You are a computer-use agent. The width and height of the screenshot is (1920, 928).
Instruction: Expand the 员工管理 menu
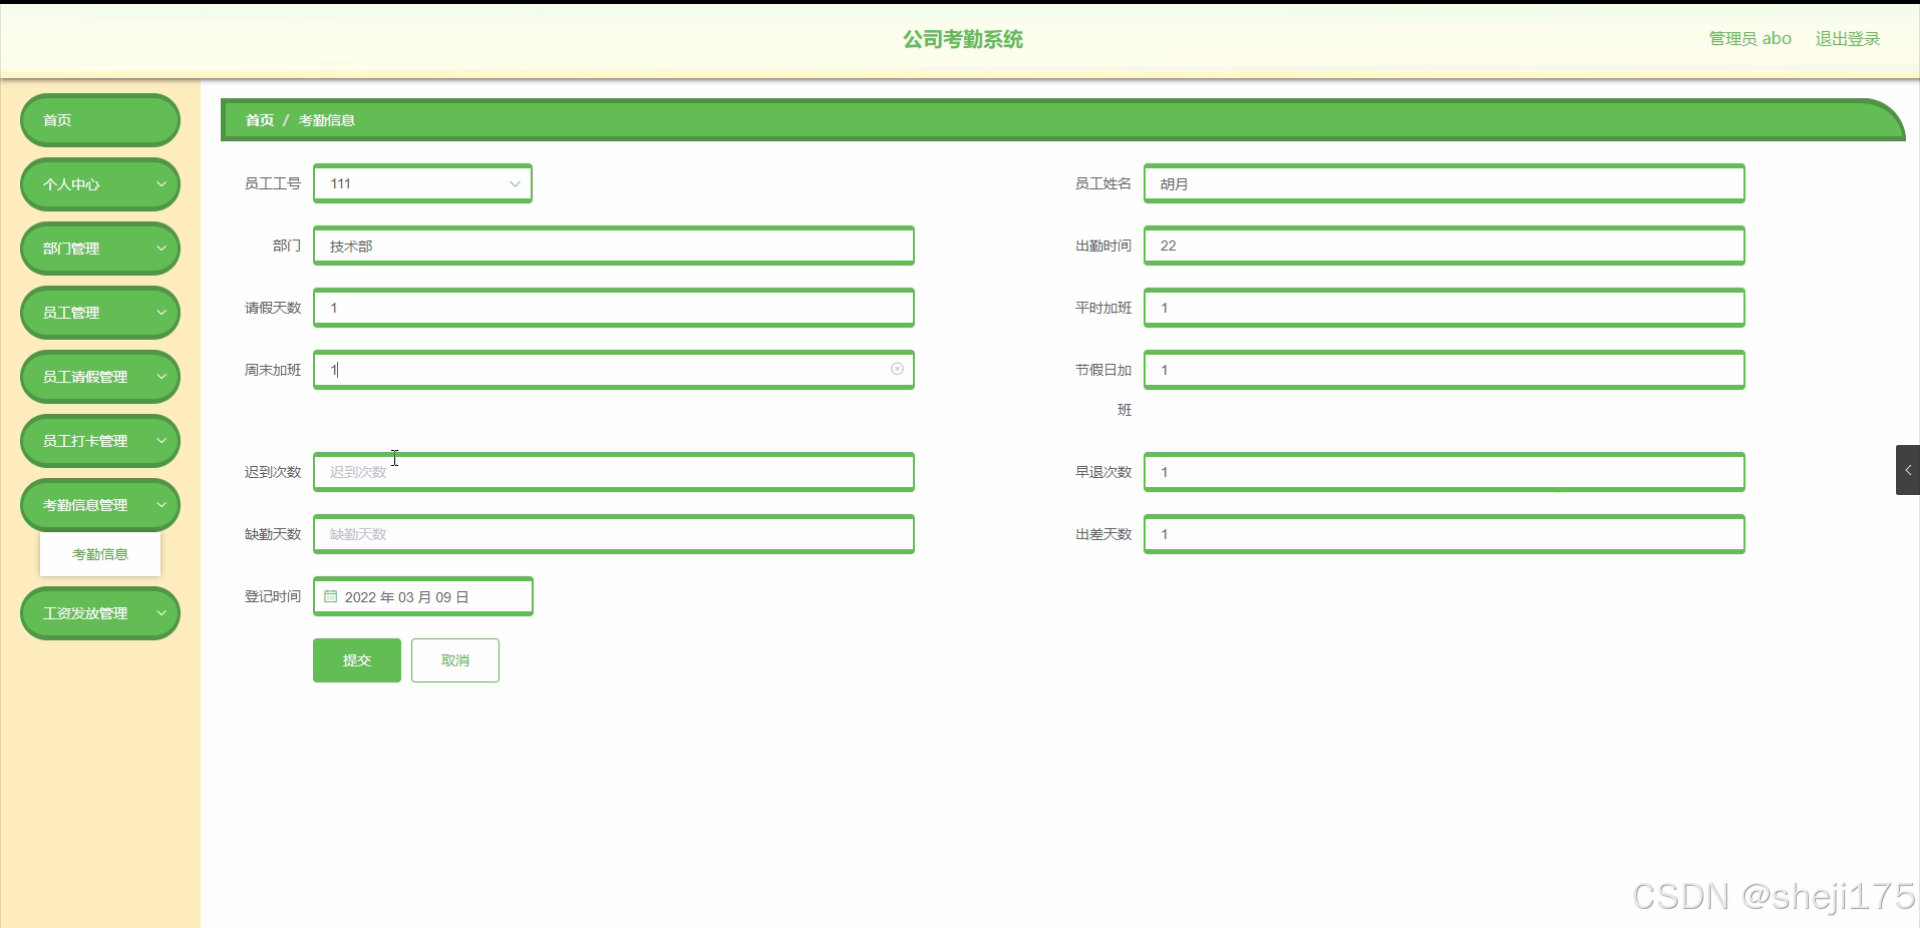[100, 312]
